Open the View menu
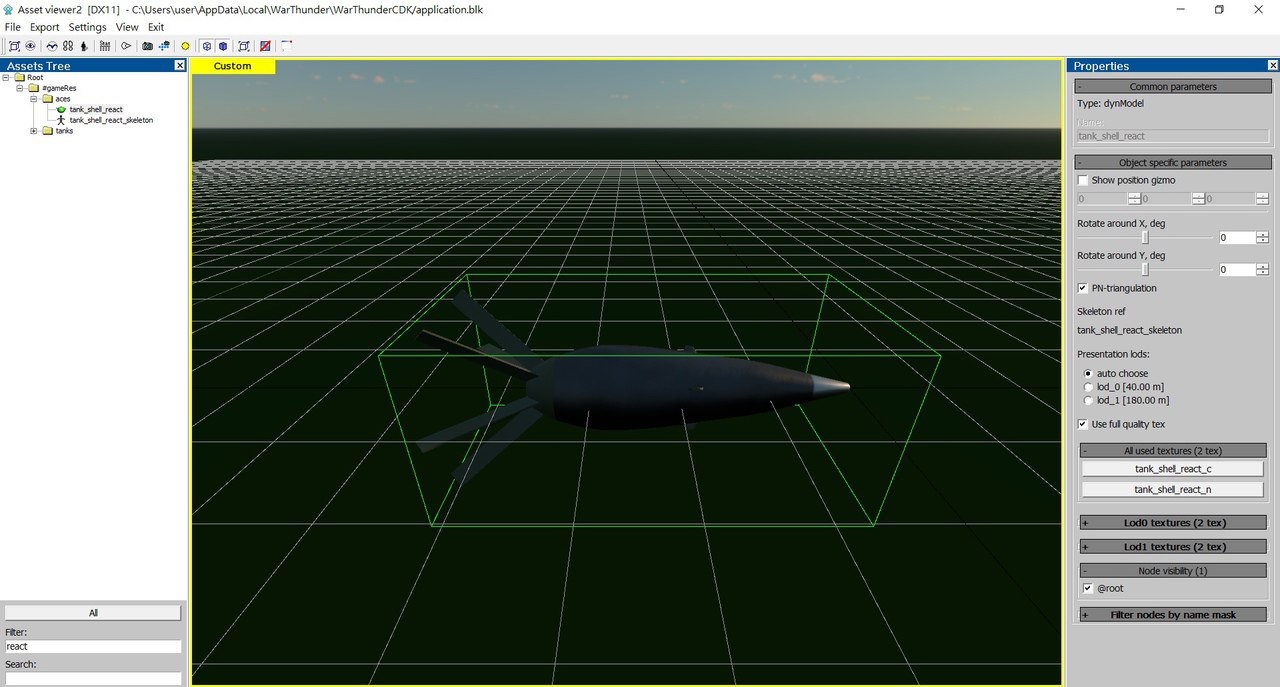 (127, 27)
